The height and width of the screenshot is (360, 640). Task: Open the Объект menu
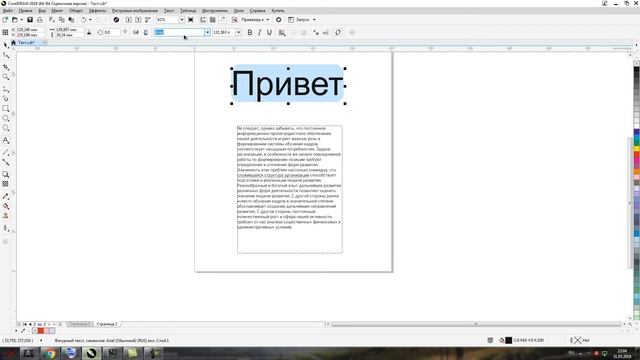[76, 11]
